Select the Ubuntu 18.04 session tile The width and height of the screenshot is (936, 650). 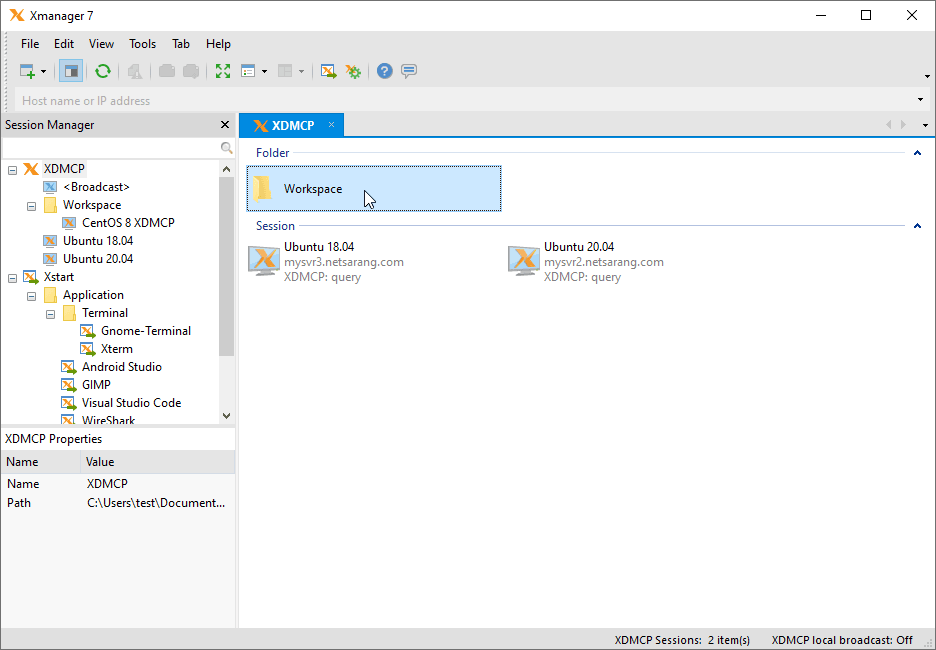pyautogui.click(x=326, y=261)
